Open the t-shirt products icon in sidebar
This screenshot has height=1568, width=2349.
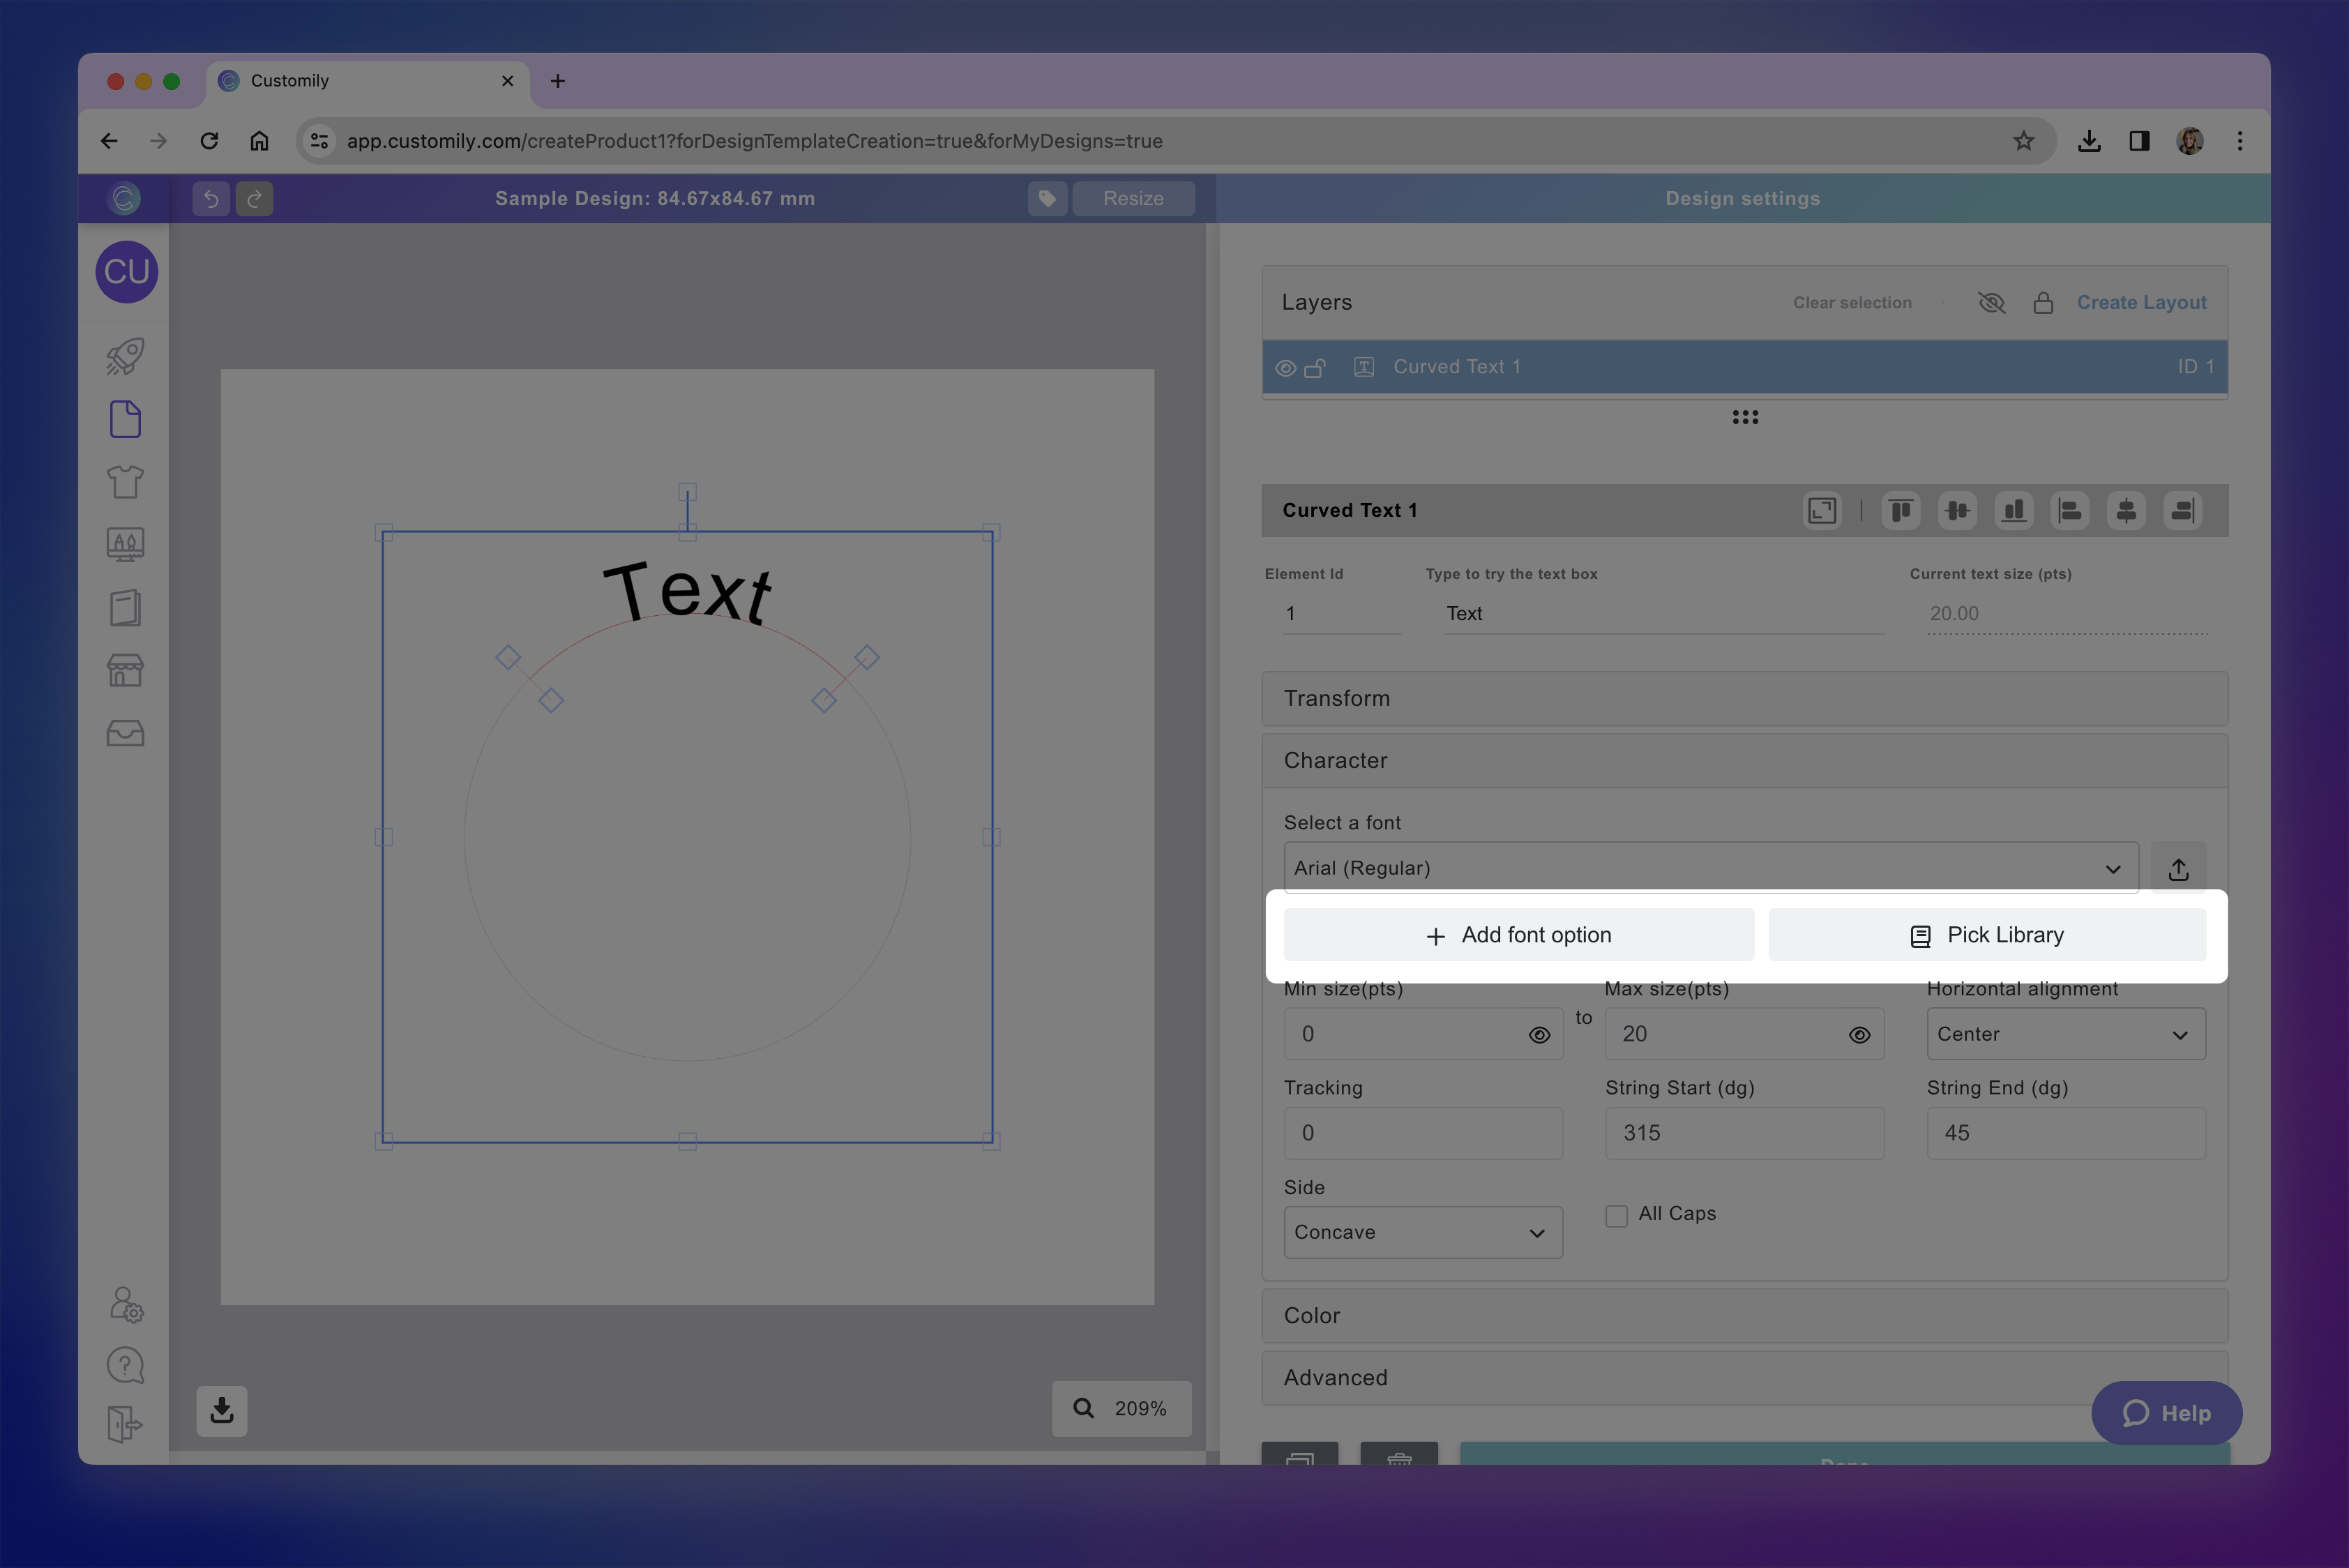point(125,482)
